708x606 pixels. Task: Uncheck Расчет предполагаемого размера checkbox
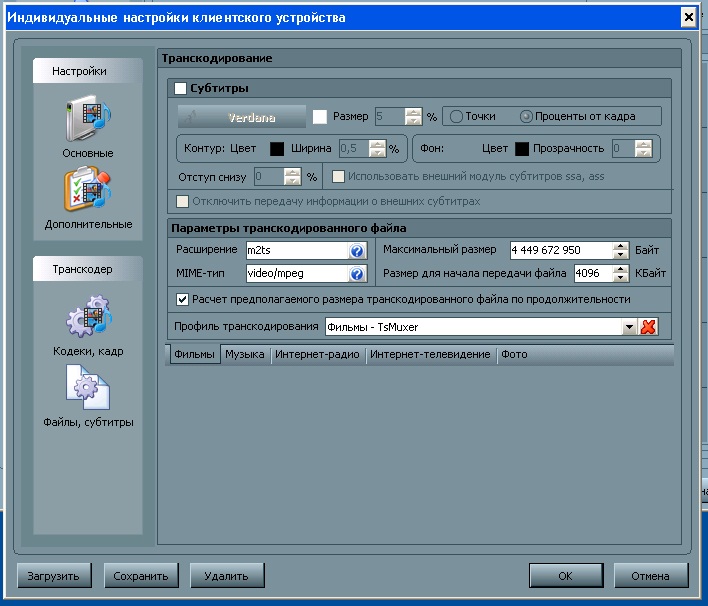(x=182, y=299)
